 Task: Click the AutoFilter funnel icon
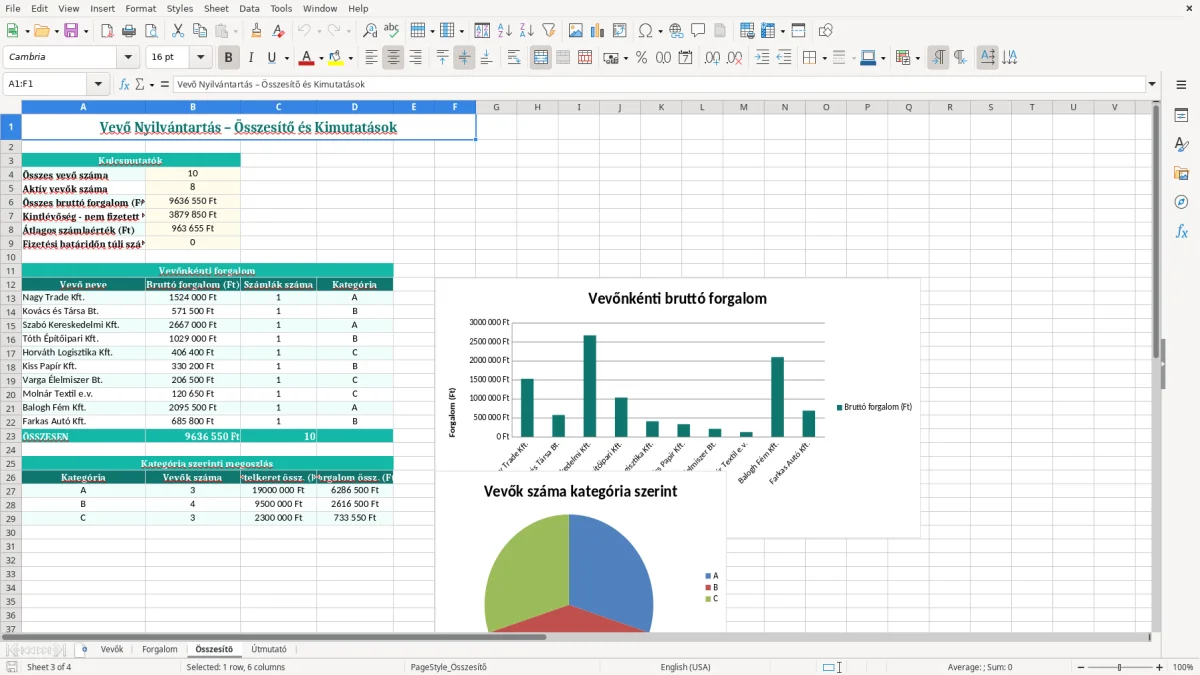(549, 31)
